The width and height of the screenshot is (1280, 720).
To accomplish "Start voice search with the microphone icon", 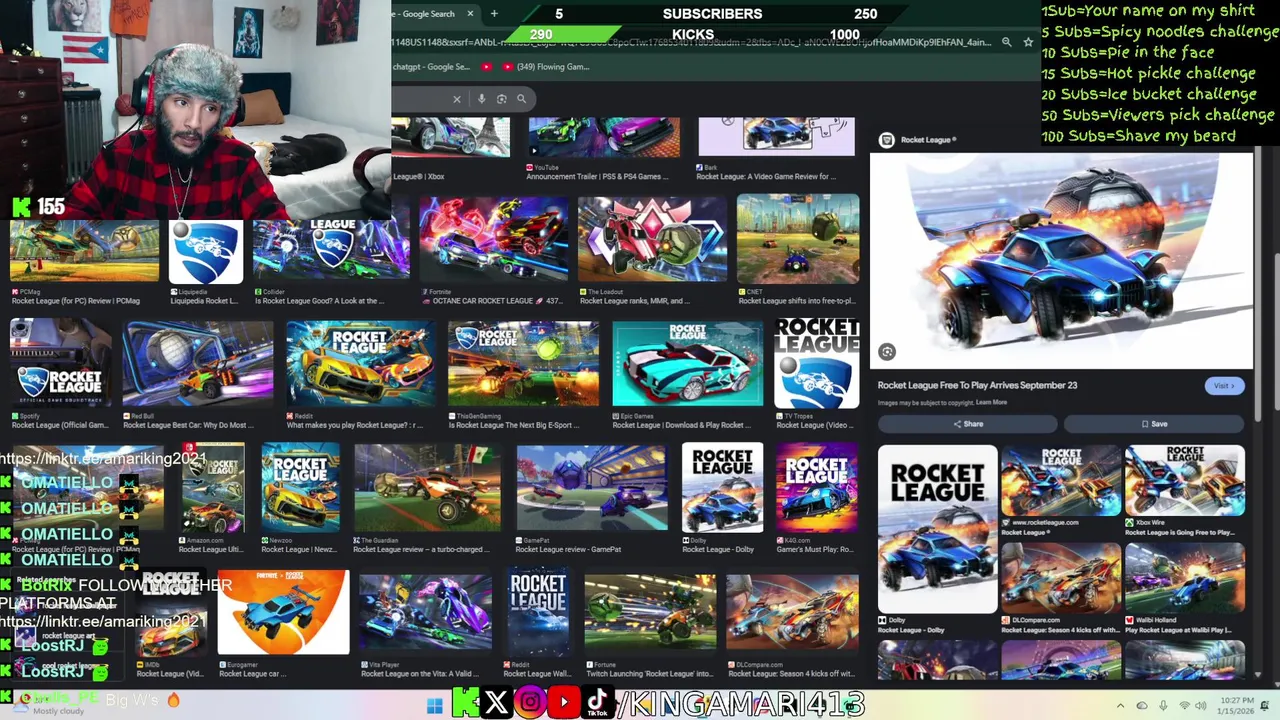I will (x=482, y=99).
